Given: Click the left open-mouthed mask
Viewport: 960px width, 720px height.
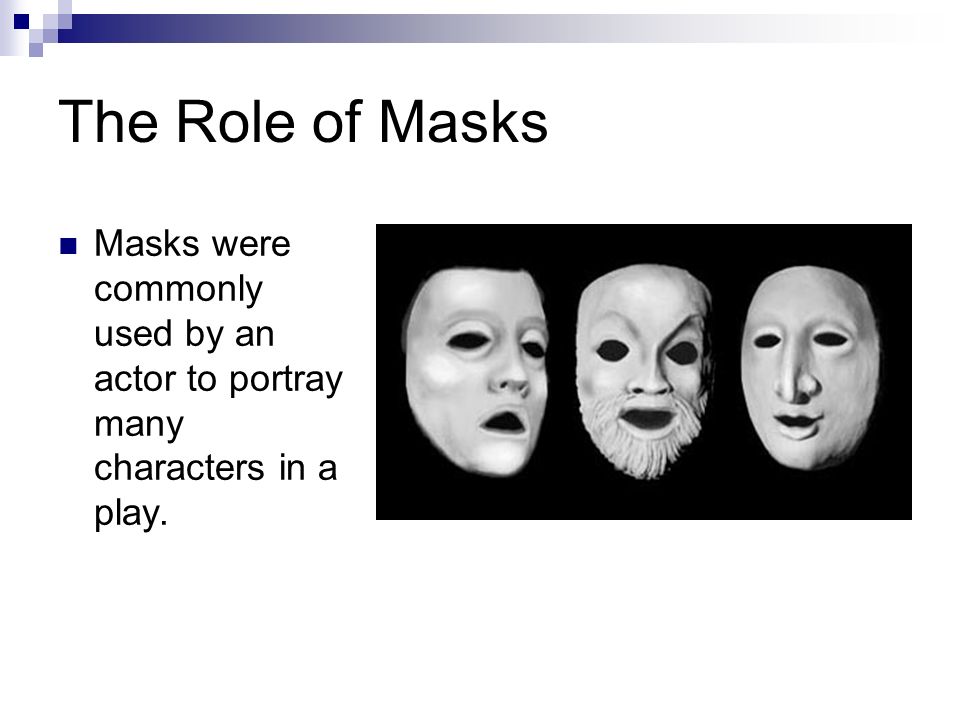Looking at the screenshot, I should click(x=476, y=372).
